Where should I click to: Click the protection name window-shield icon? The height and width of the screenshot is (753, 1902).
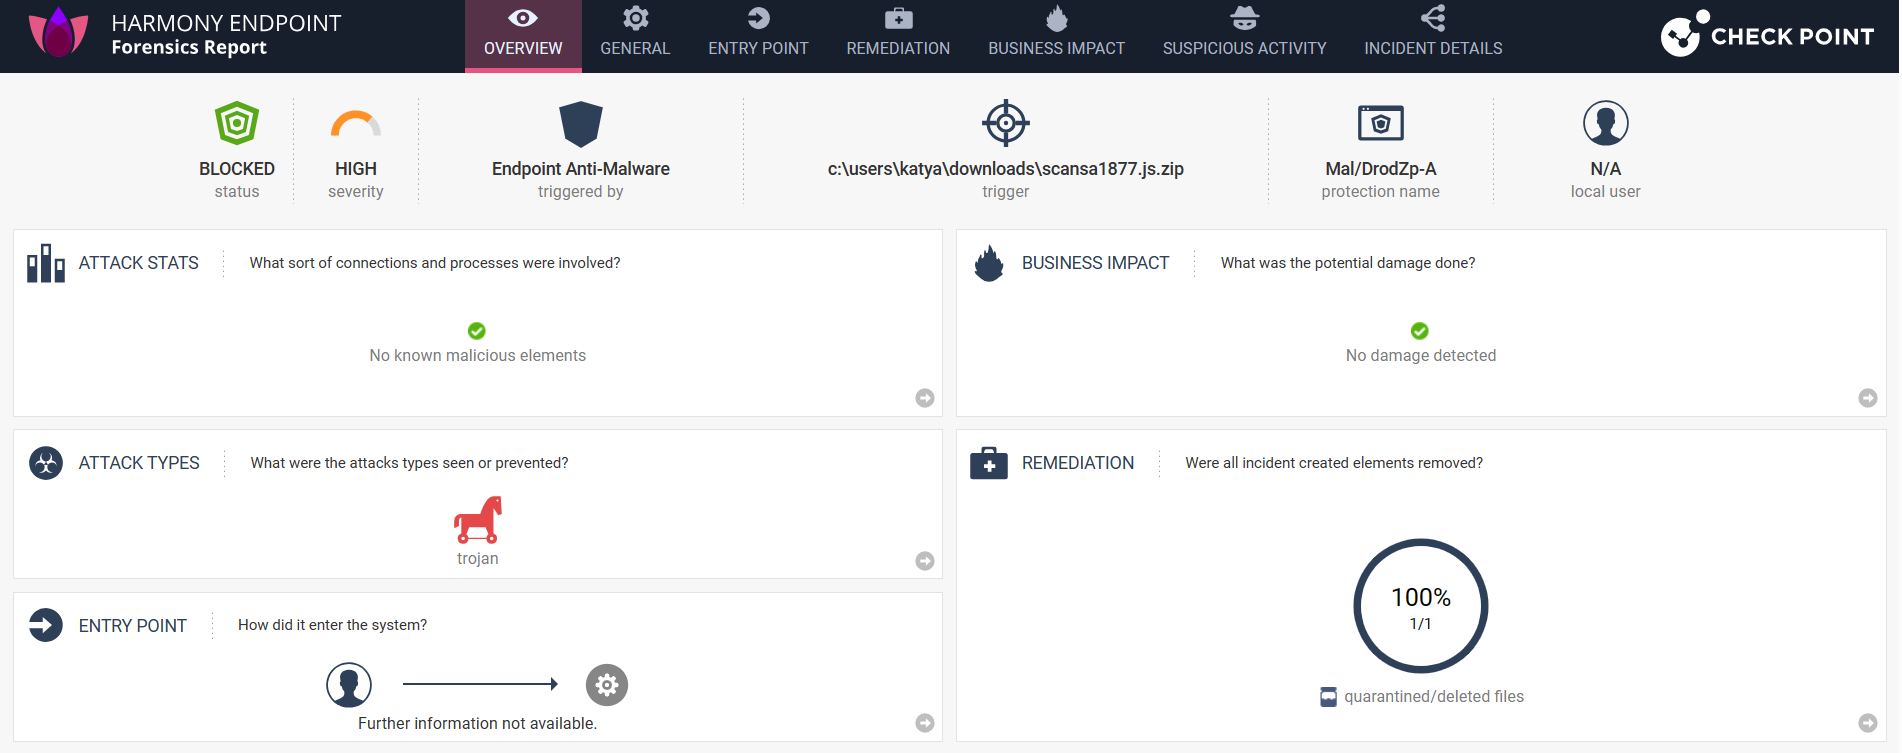(x=1381, y=123)
